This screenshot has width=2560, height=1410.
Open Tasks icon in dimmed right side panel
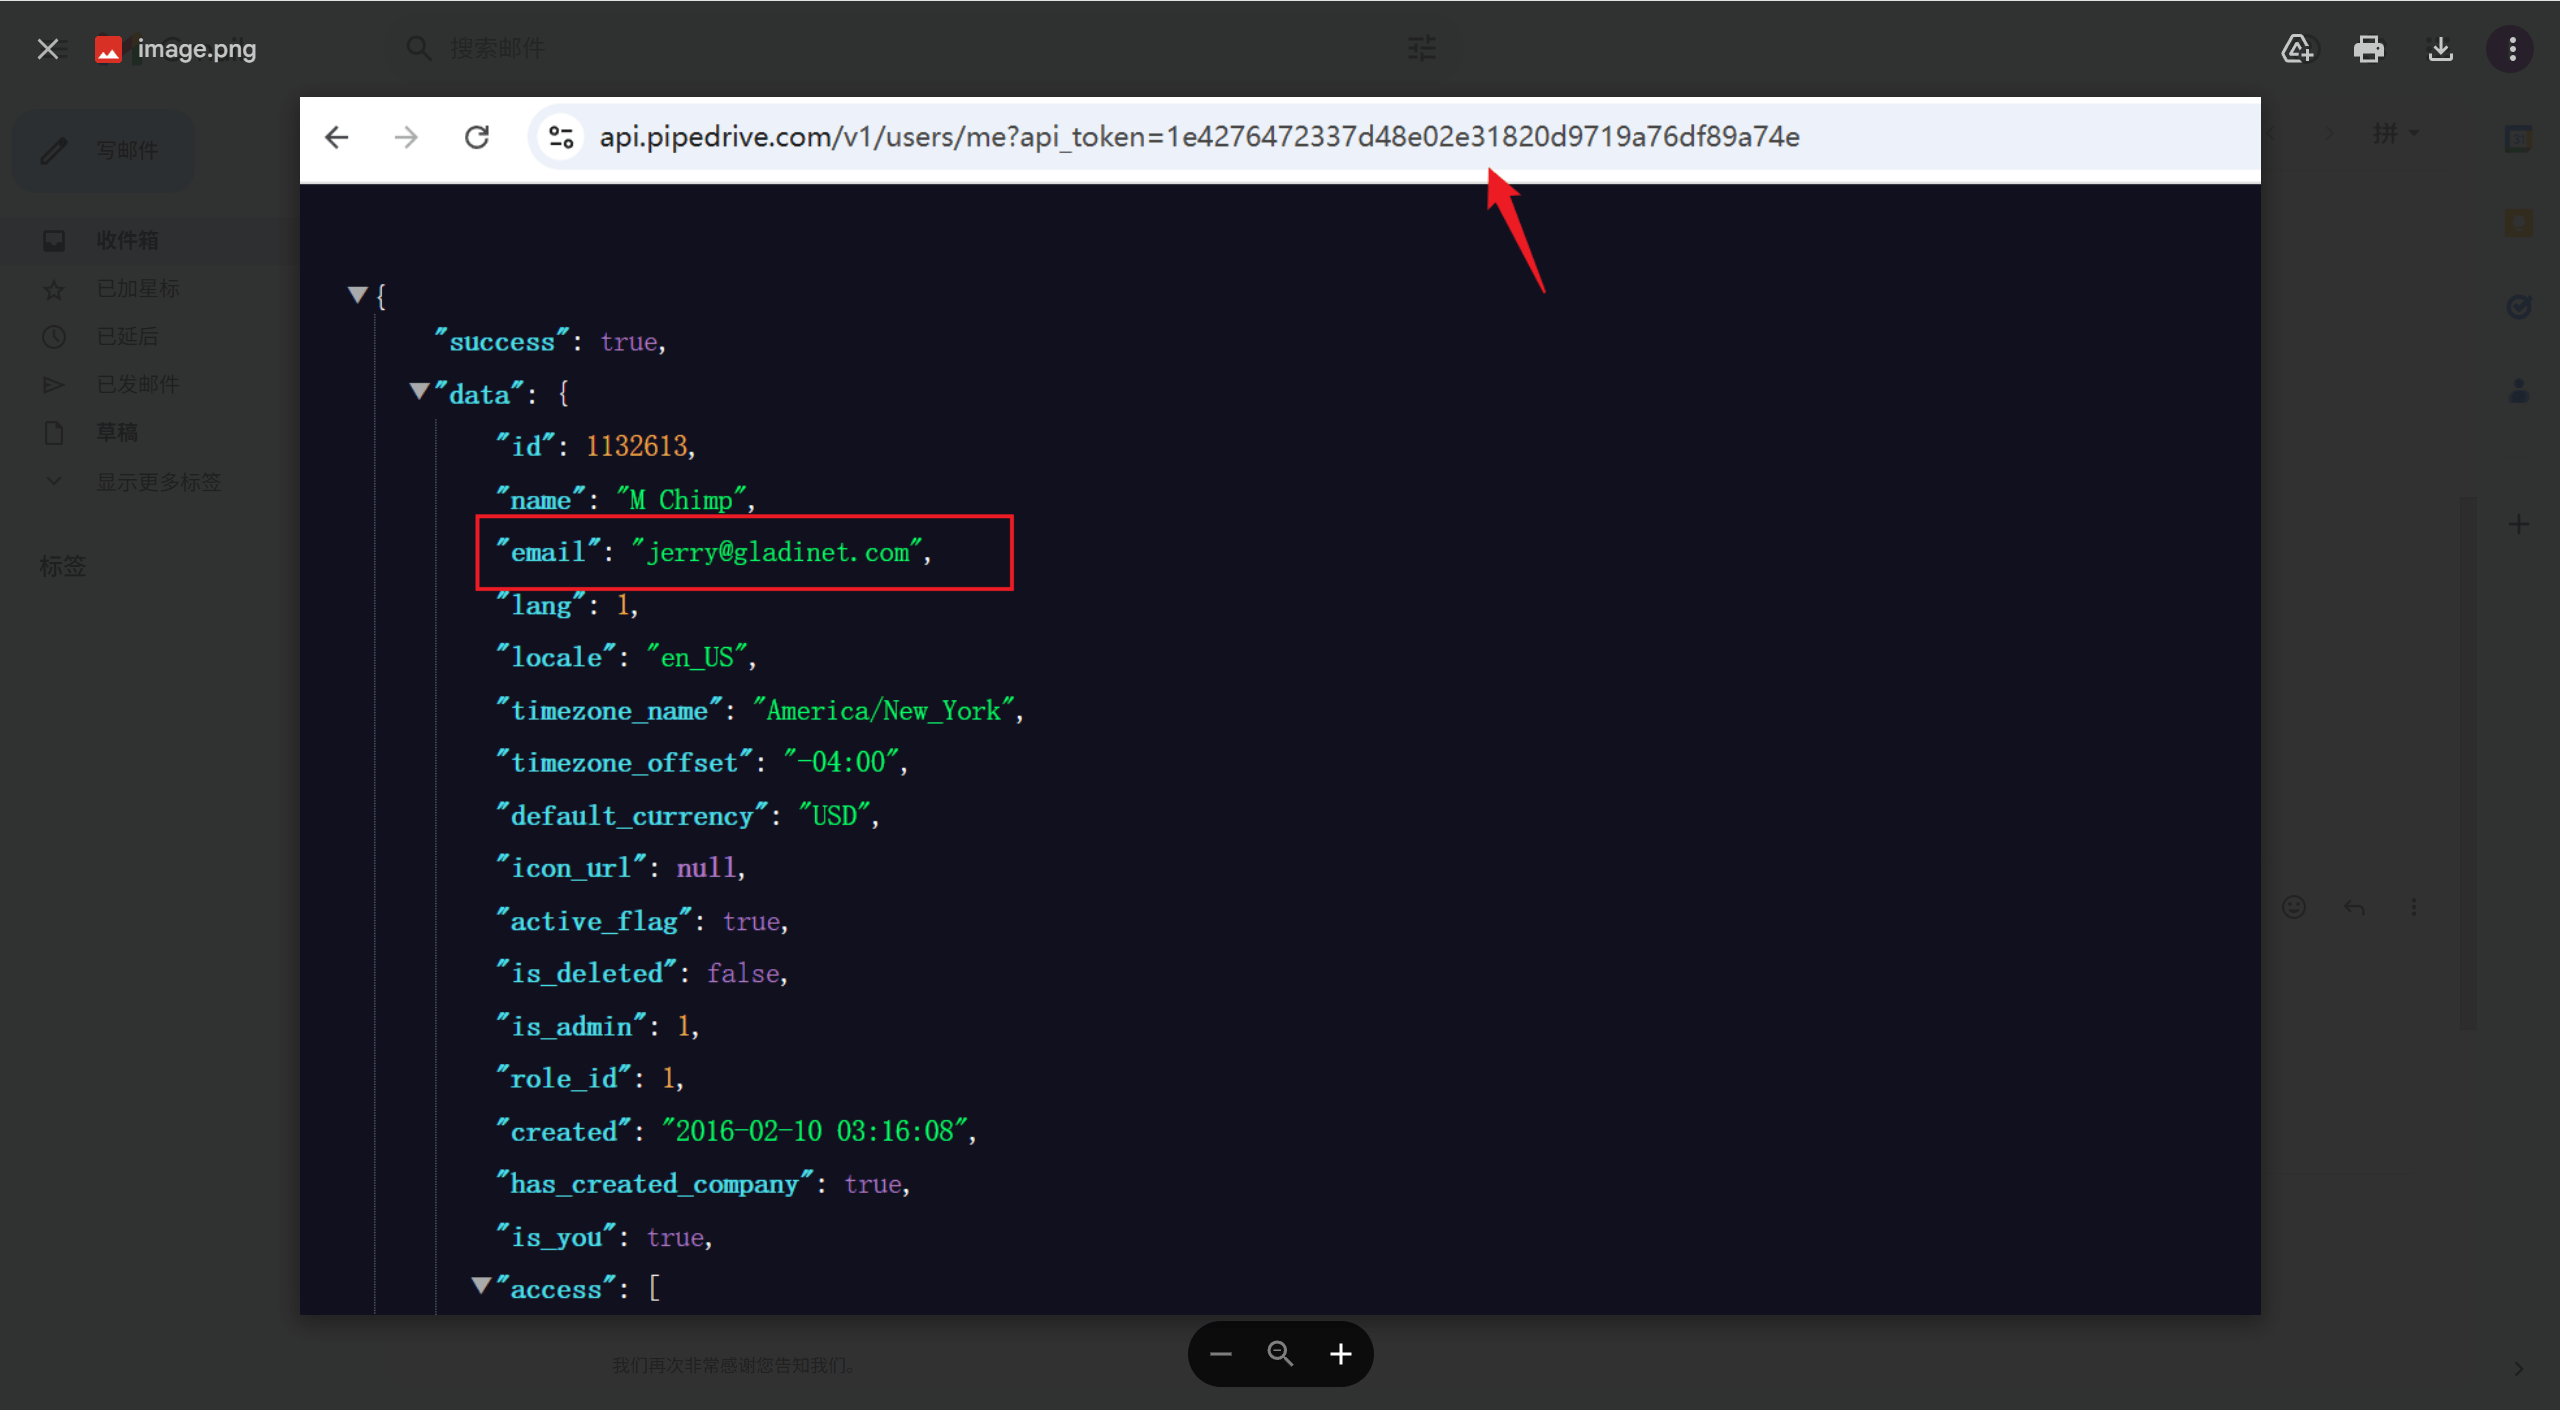(2518, 306)
